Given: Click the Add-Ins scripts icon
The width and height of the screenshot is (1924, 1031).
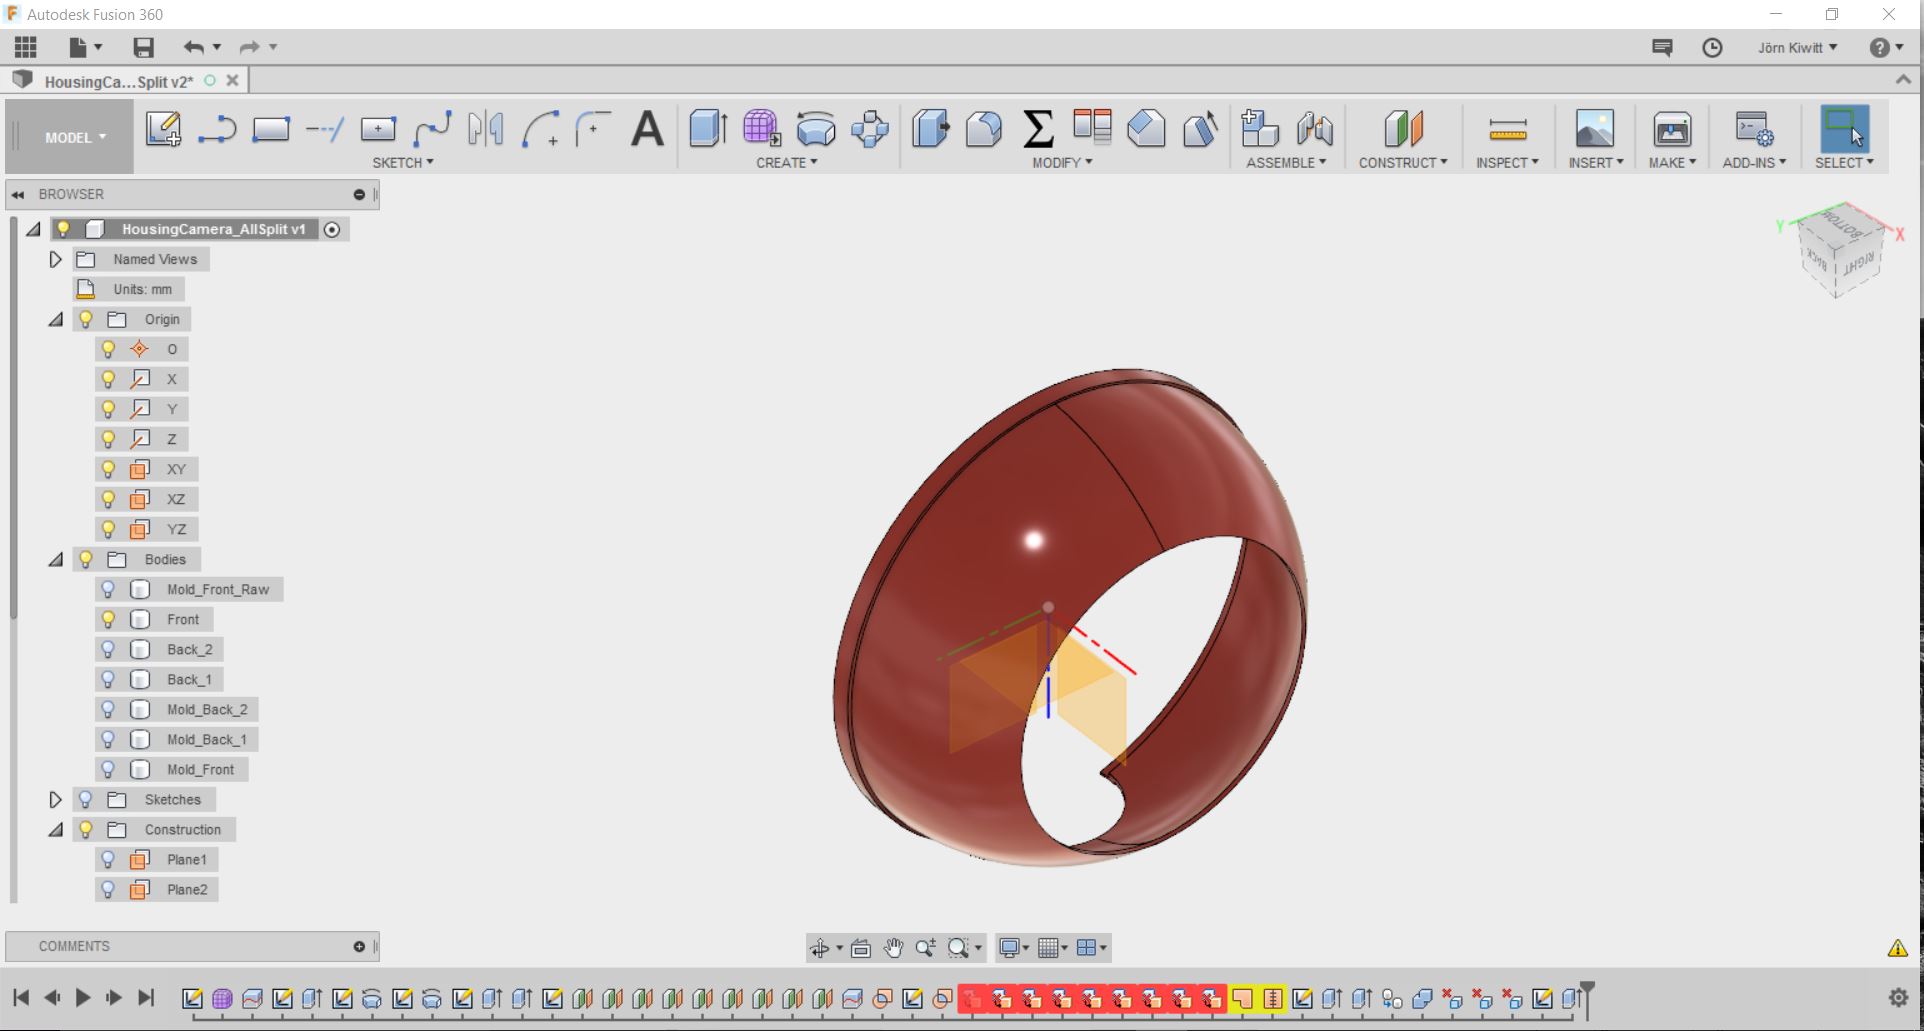Looking at the screenshot, I should click(x=1754, y=129).
